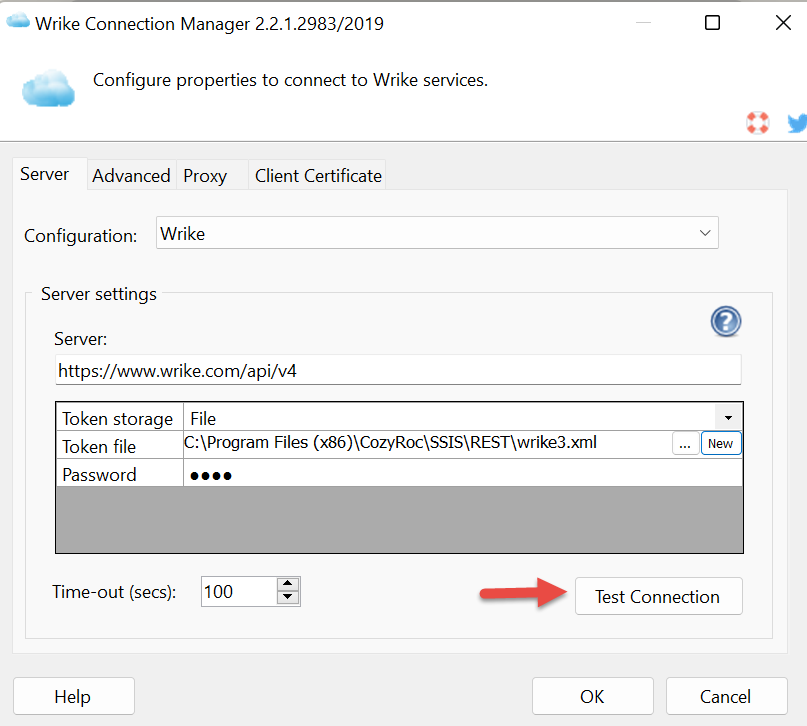Click the blue question mark help icon
This screenshot has height=726, width=807.
click(x=725, y=322)
